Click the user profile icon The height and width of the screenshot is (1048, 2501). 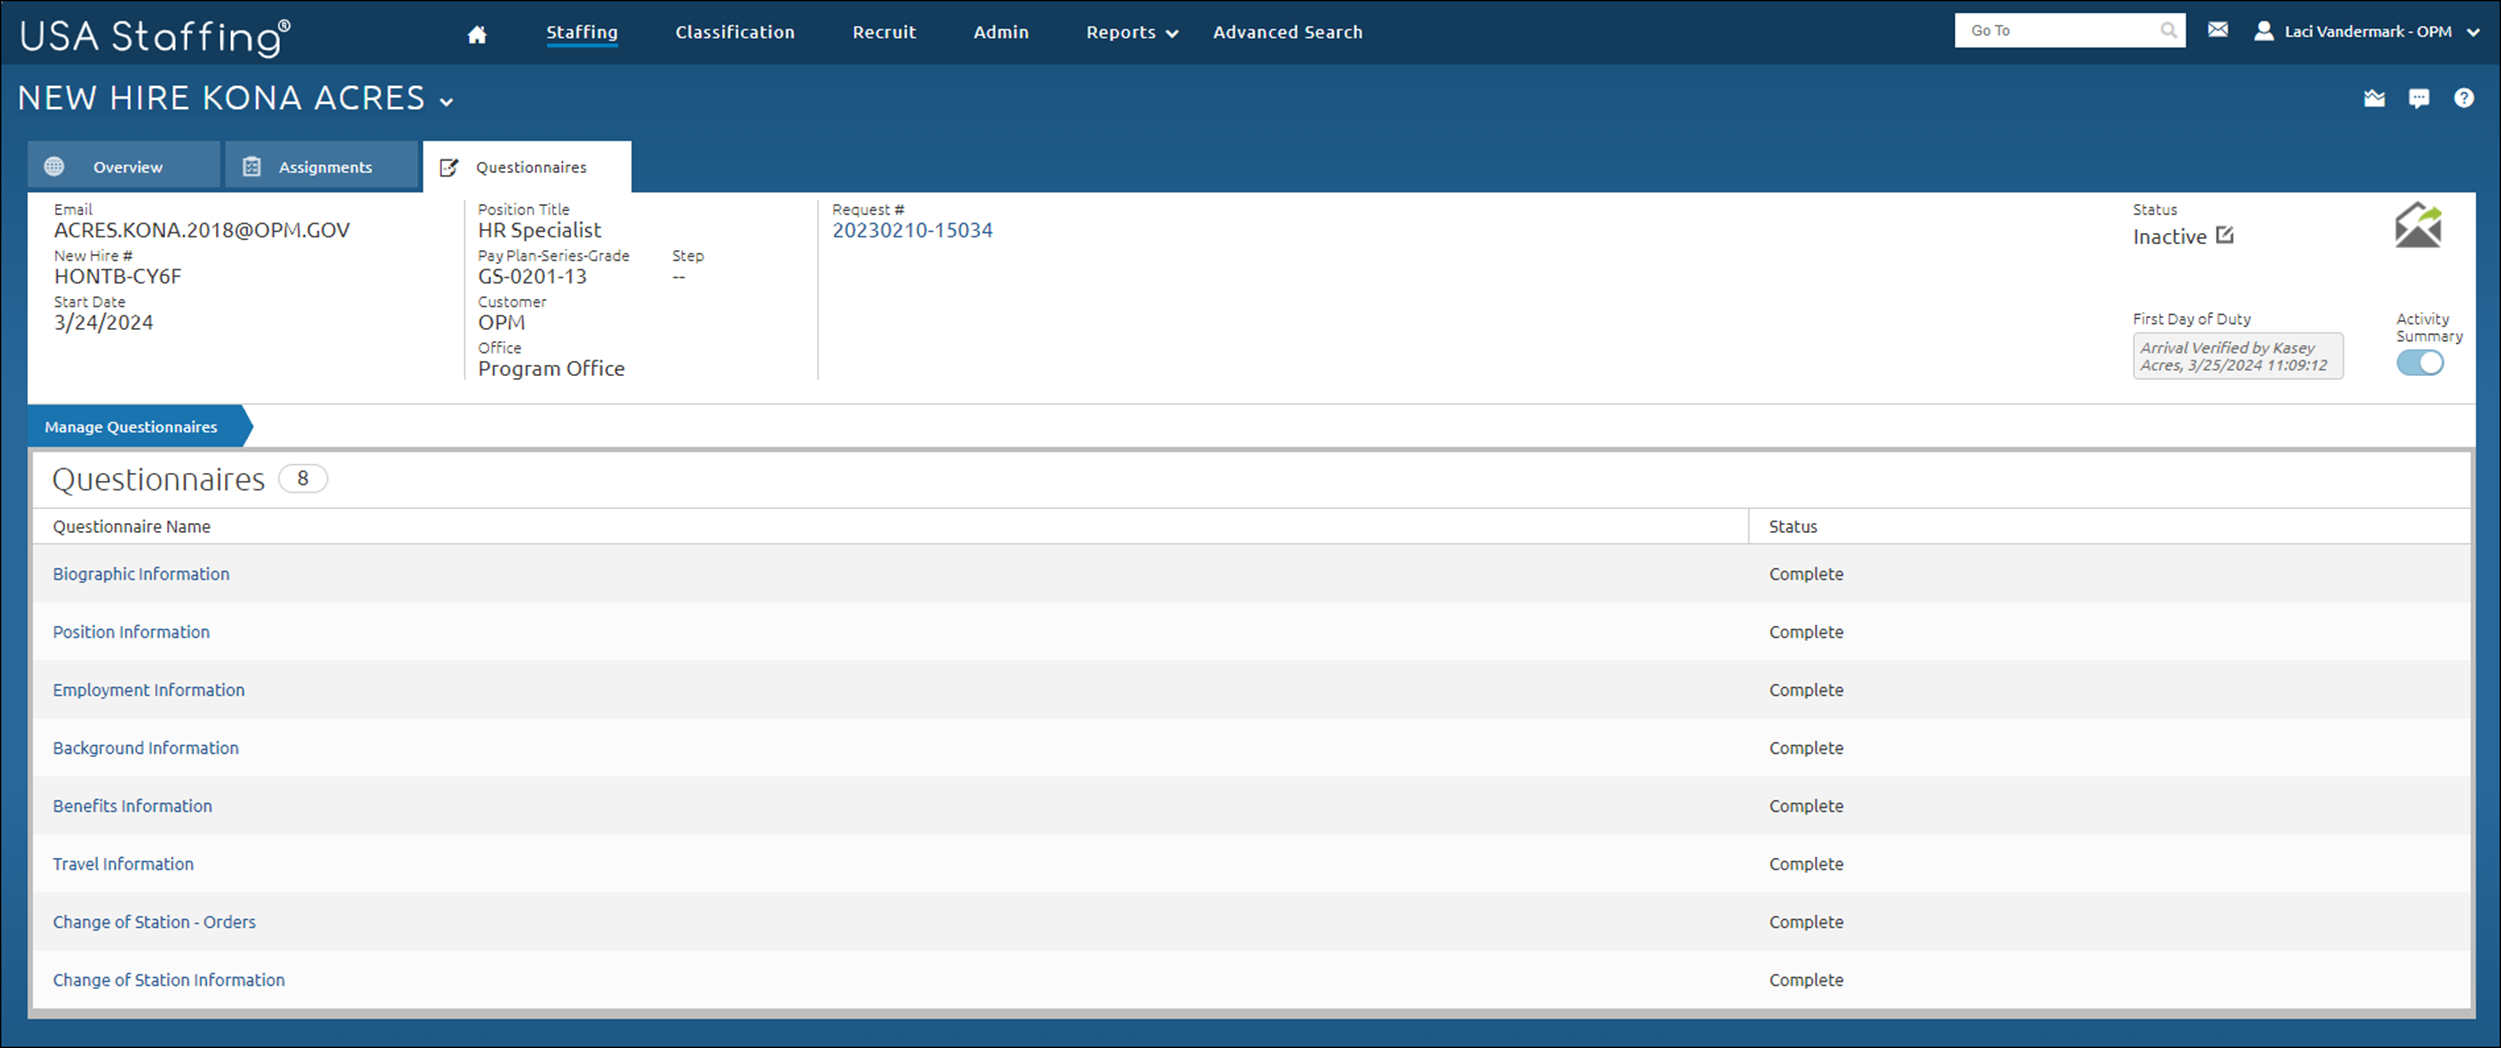click(2264, 31)
